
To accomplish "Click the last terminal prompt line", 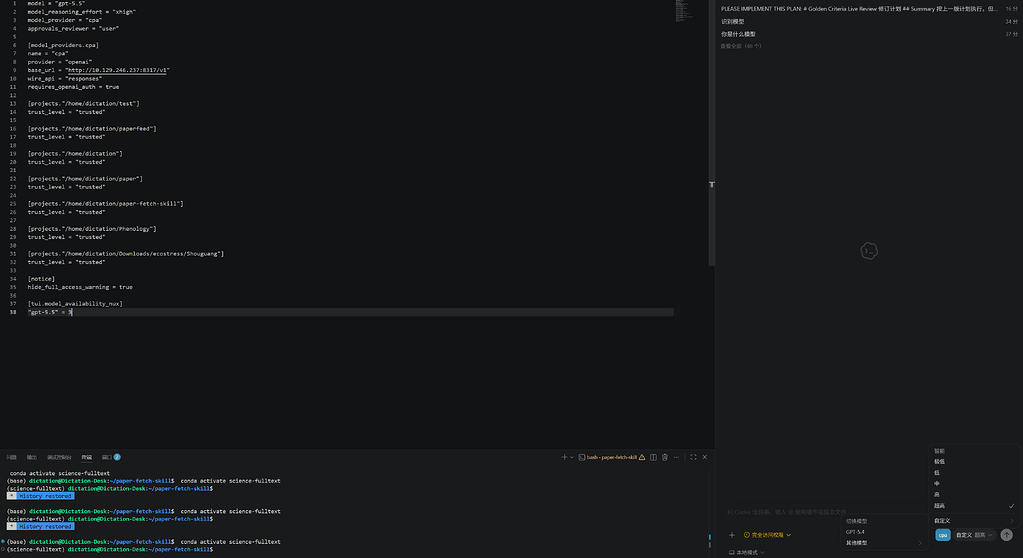I will click(x=110, y=550).
